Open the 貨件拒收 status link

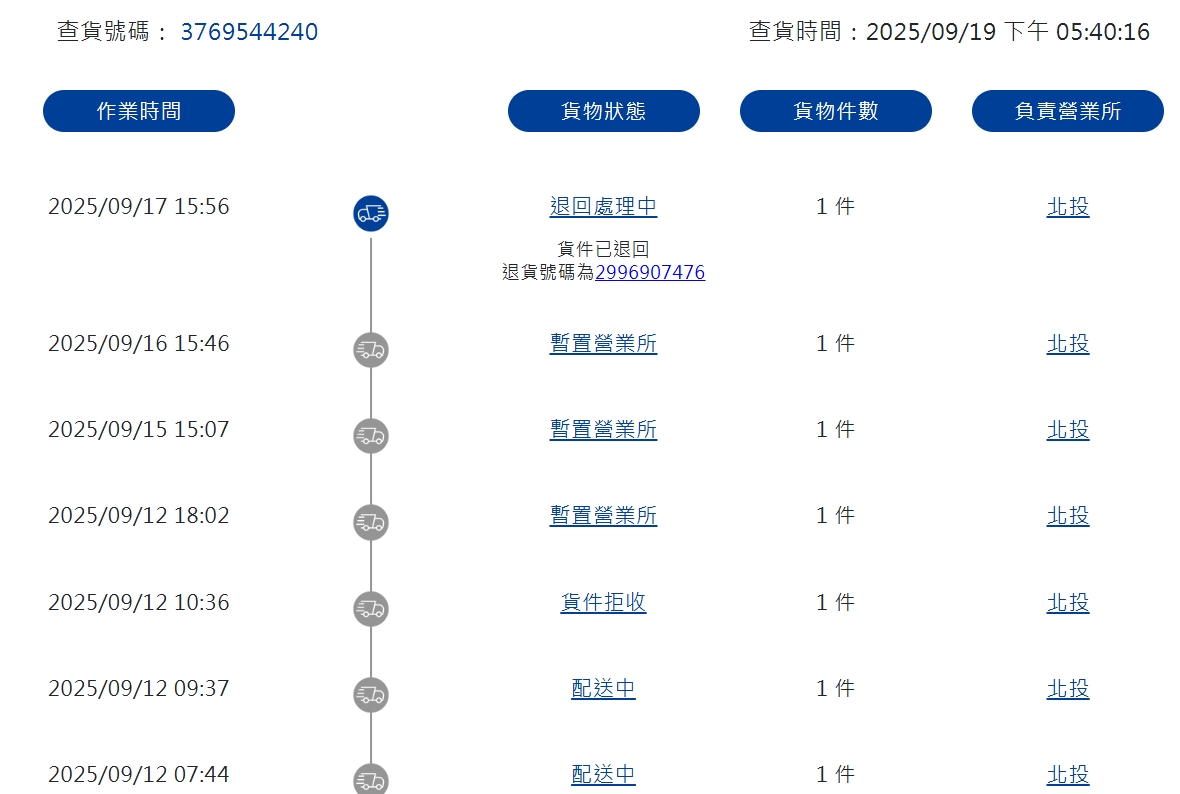click(603, 603)
